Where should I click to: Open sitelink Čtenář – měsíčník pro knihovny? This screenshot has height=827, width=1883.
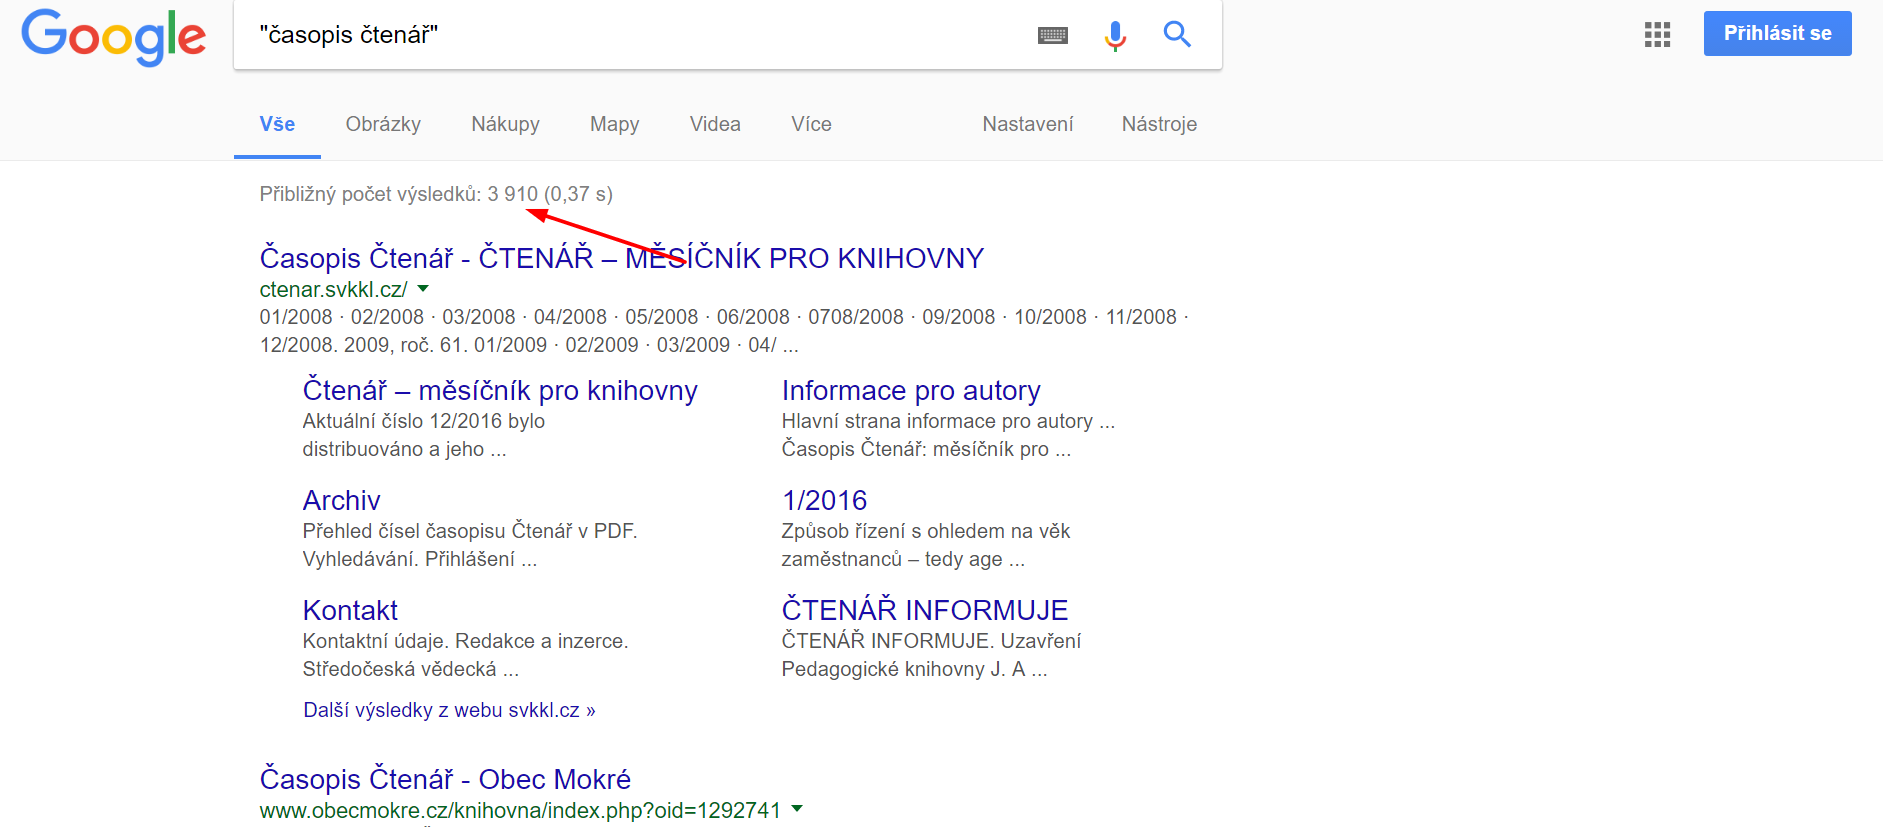tap(500, 390)
